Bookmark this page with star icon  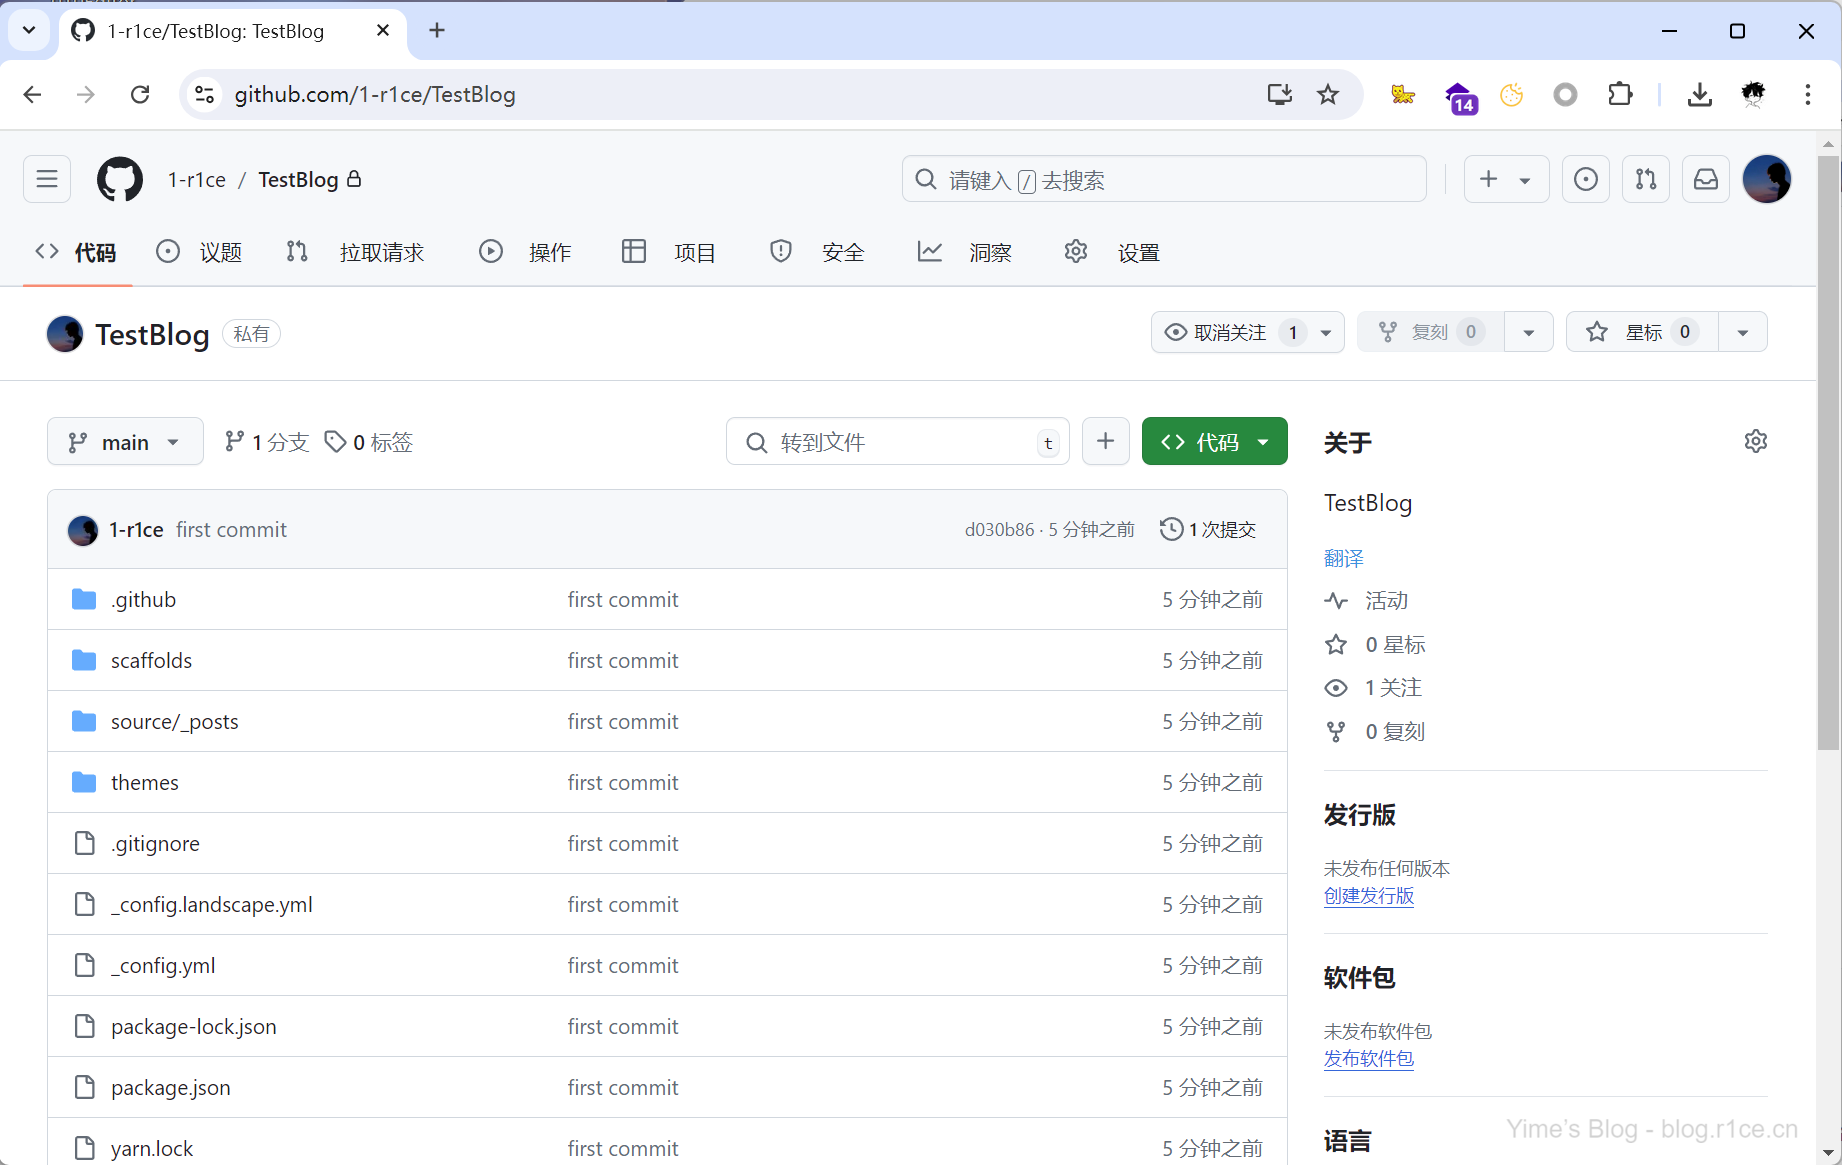point(1327,95)
